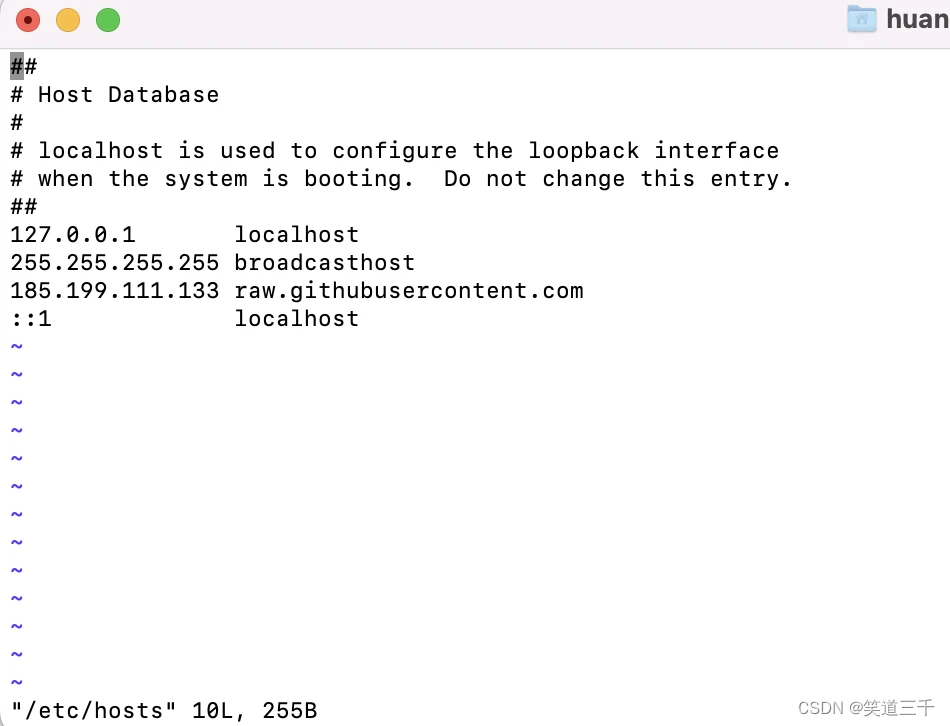
Task: Place cursor on the highlighted first # character
Action: (17, 66)
